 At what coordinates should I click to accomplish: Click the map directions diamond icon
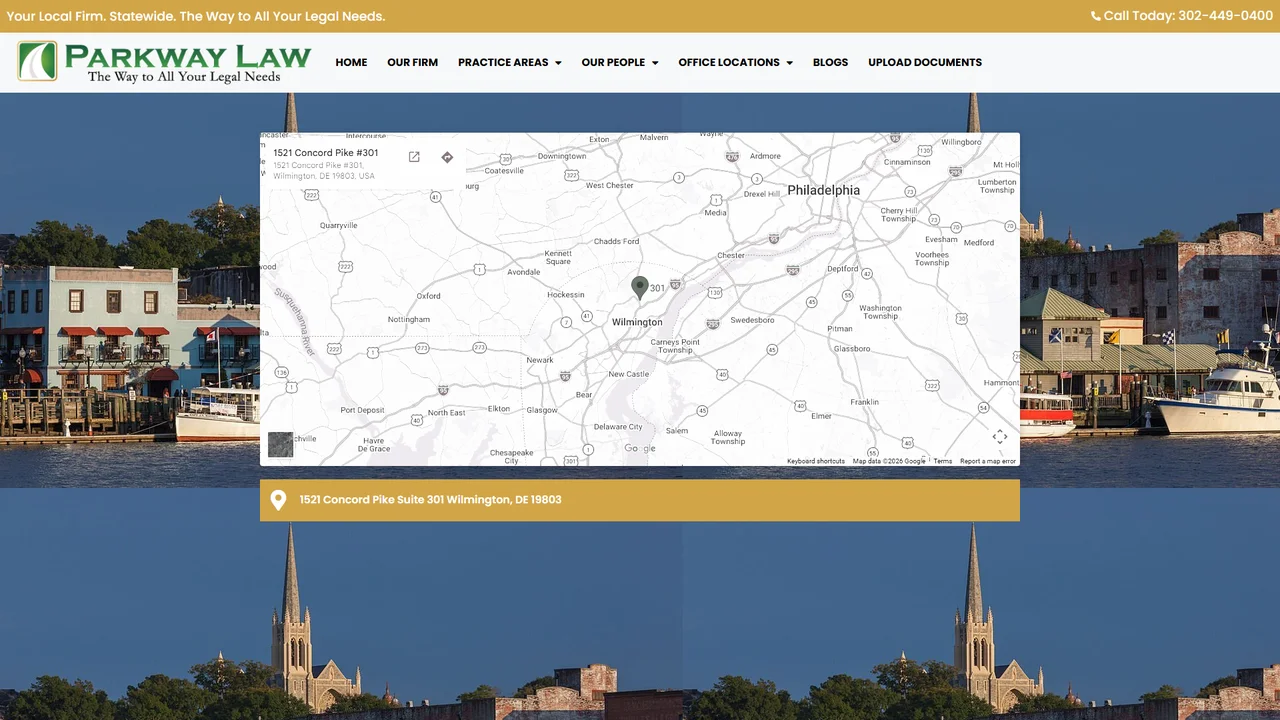pyautogui.click(x=447, y=157)
